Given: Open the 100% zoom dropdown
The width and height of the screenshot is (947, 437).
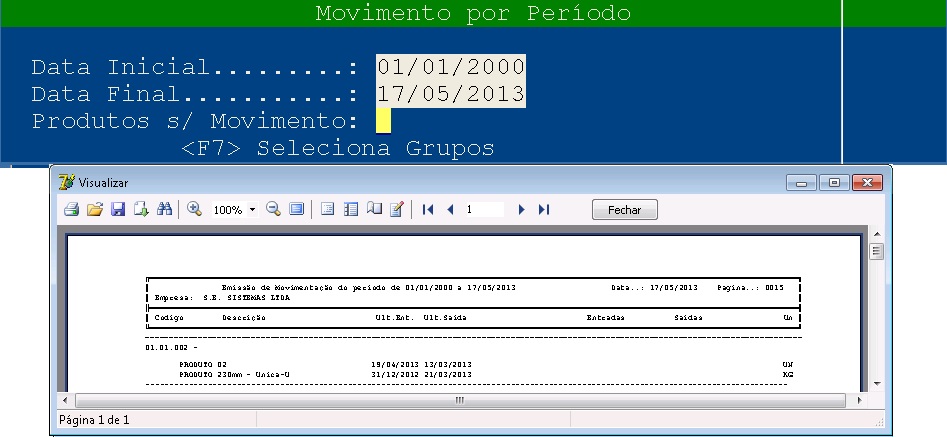Looking at the screenshot, I should pos(253,210).
